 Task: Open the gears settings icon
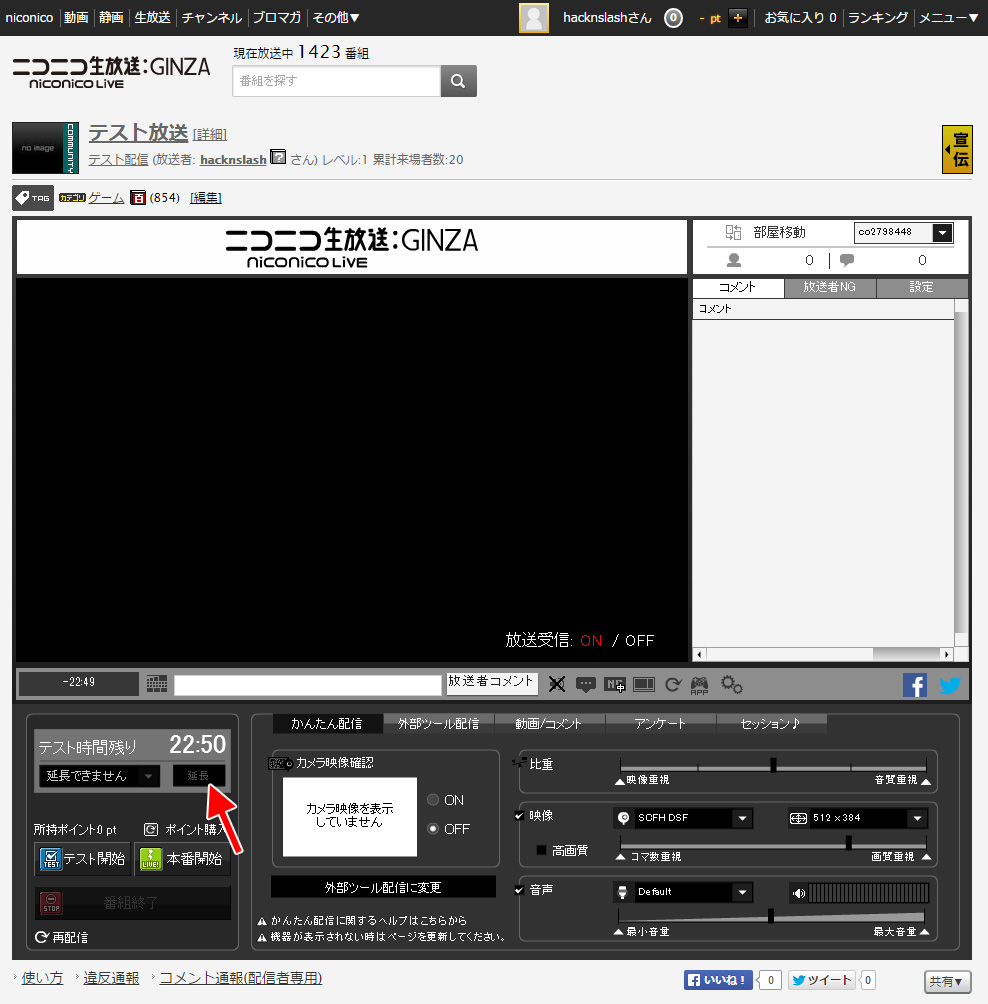tap(731, 684)
